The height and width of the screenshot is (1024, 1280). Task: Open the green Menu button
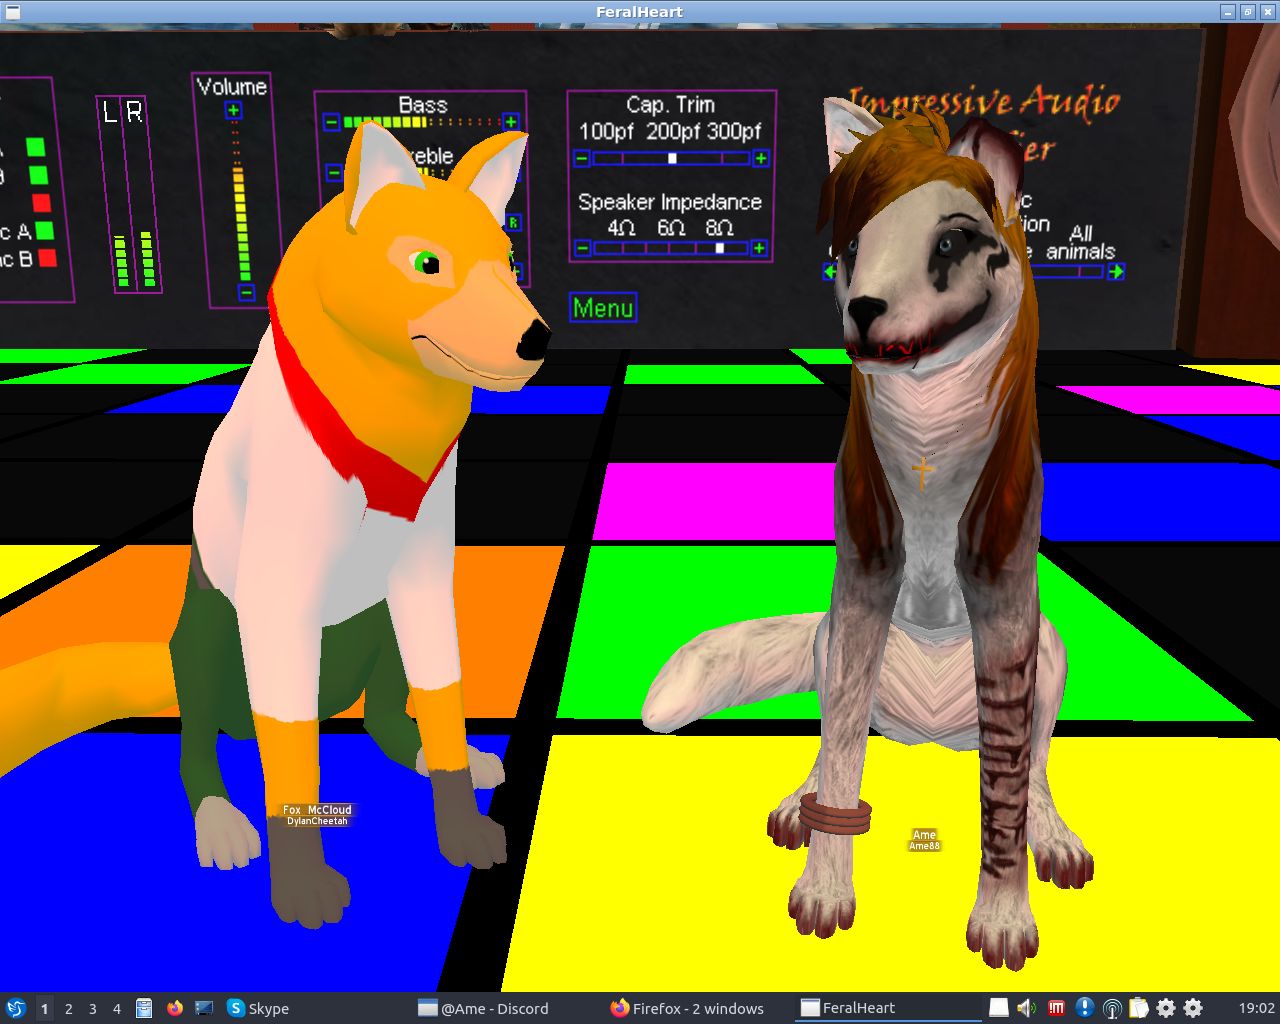603,308
